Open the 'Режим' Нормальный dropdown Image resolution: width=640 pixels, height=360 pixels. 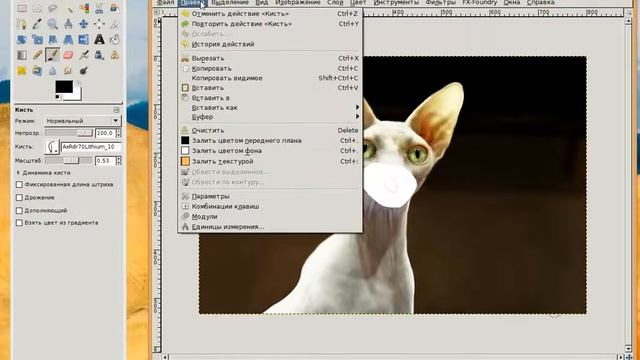click(83, 121)
